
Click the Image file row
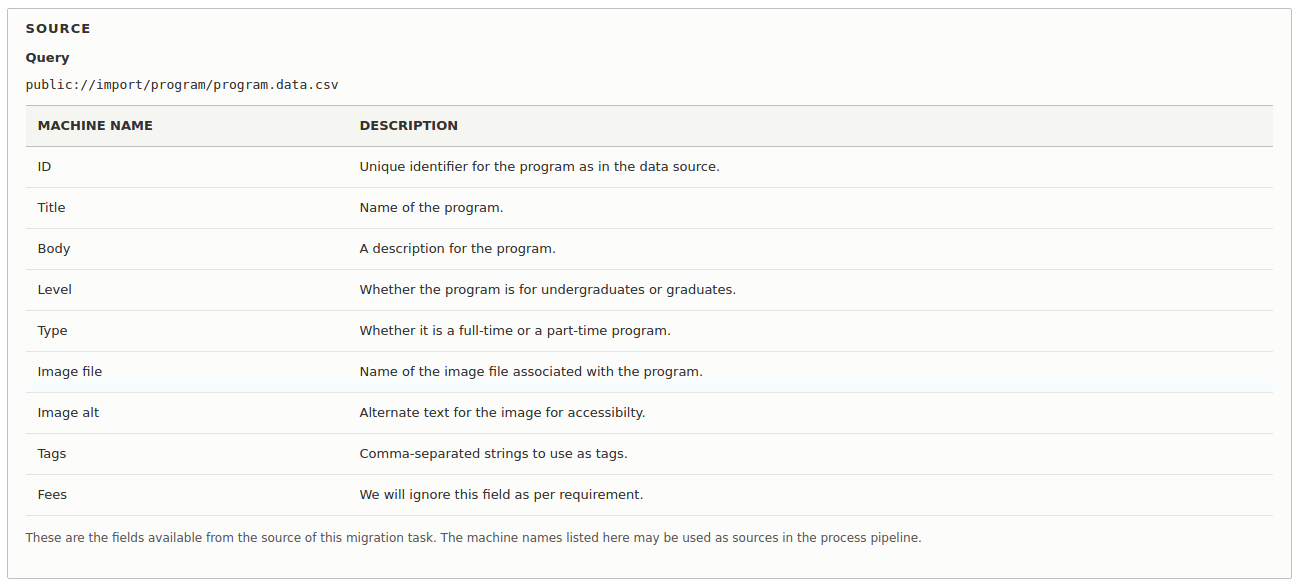[69, 371]
